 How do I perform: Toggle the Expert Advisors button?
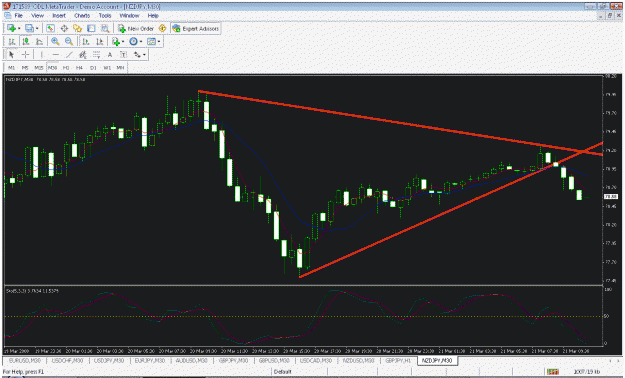pos(196,28)
